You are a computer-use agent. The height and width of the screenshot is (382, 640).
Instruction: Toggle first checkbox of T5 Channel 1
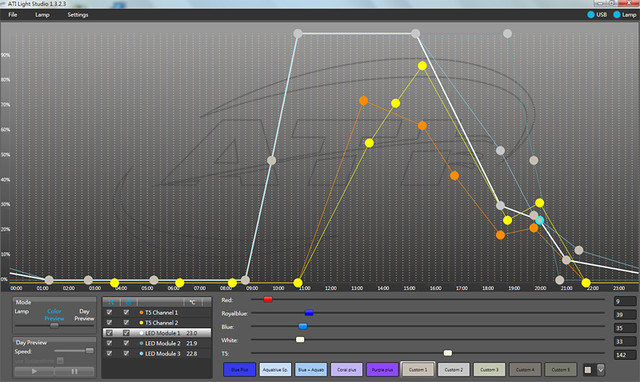(x=109, y=312)
